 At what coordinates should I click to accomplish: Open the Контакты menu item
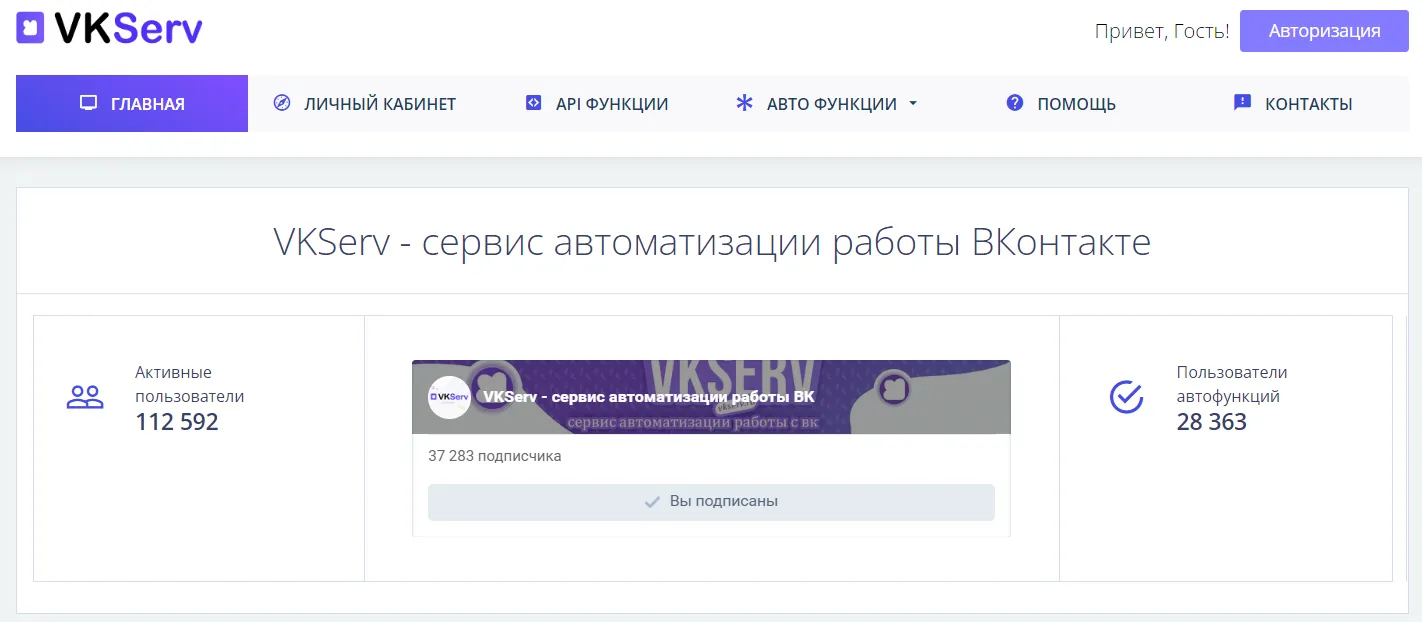coord(1292,103)
